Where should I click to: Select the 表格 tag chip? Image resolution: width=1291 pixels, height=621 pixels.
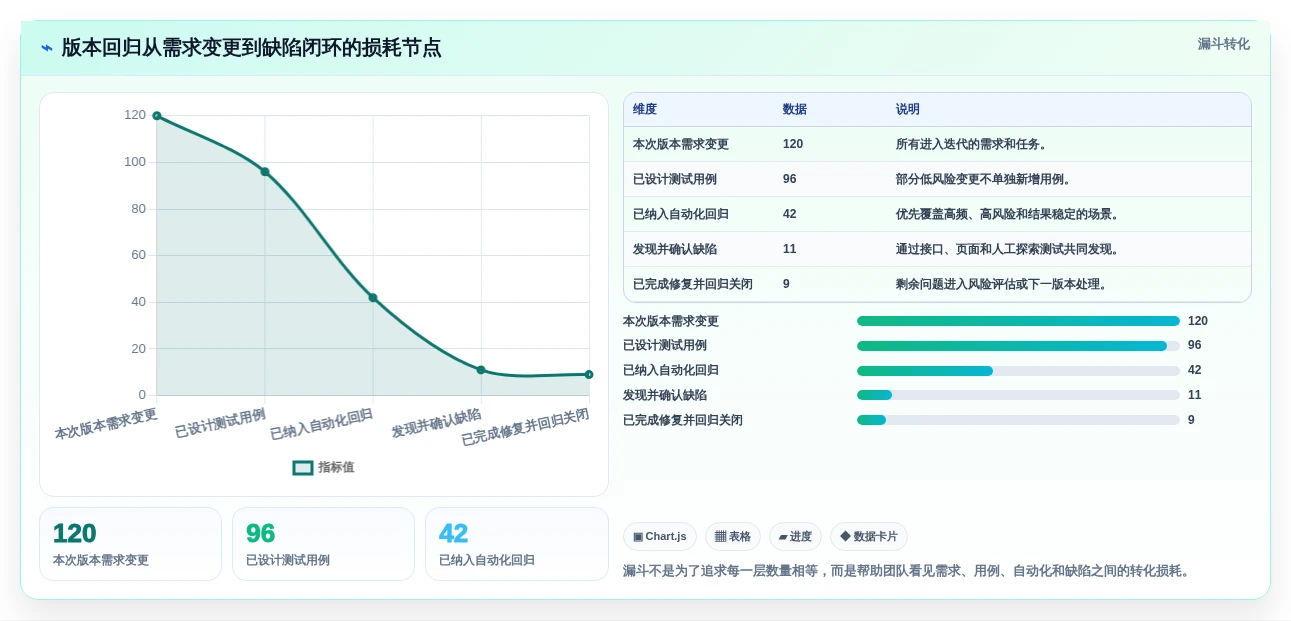733,537
